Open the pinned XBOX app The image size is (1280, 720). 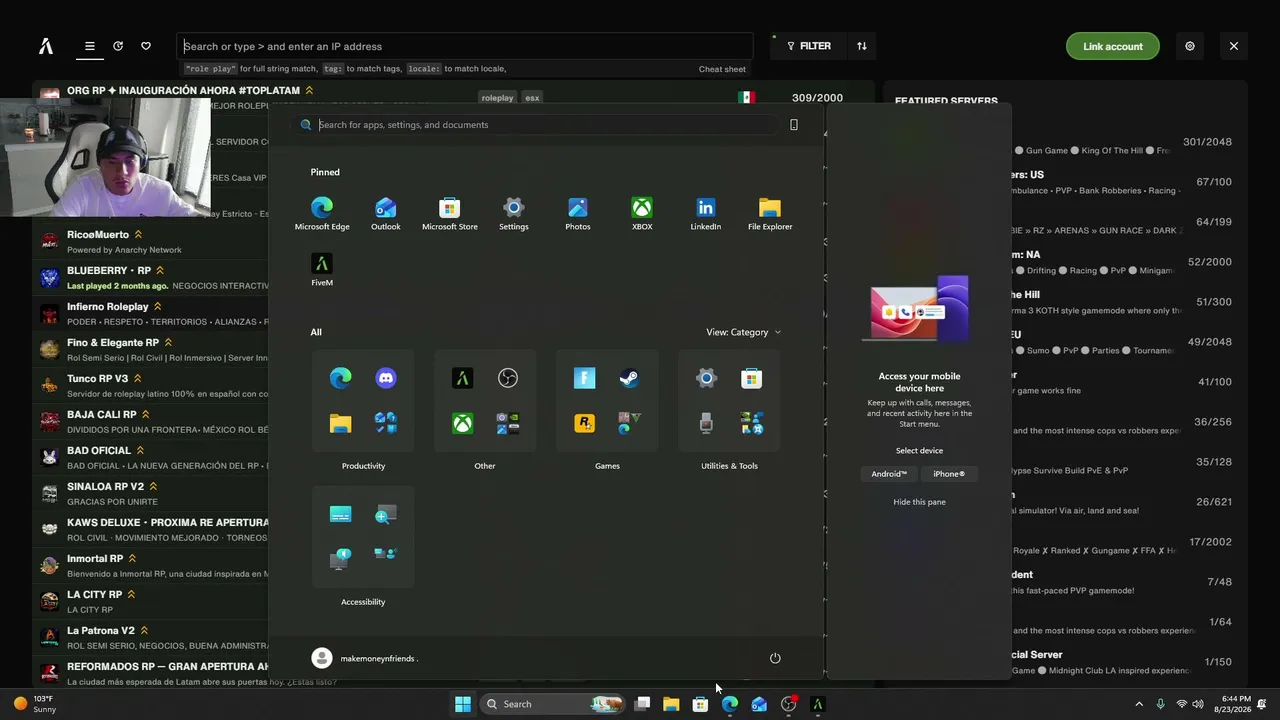click(642, 213)
